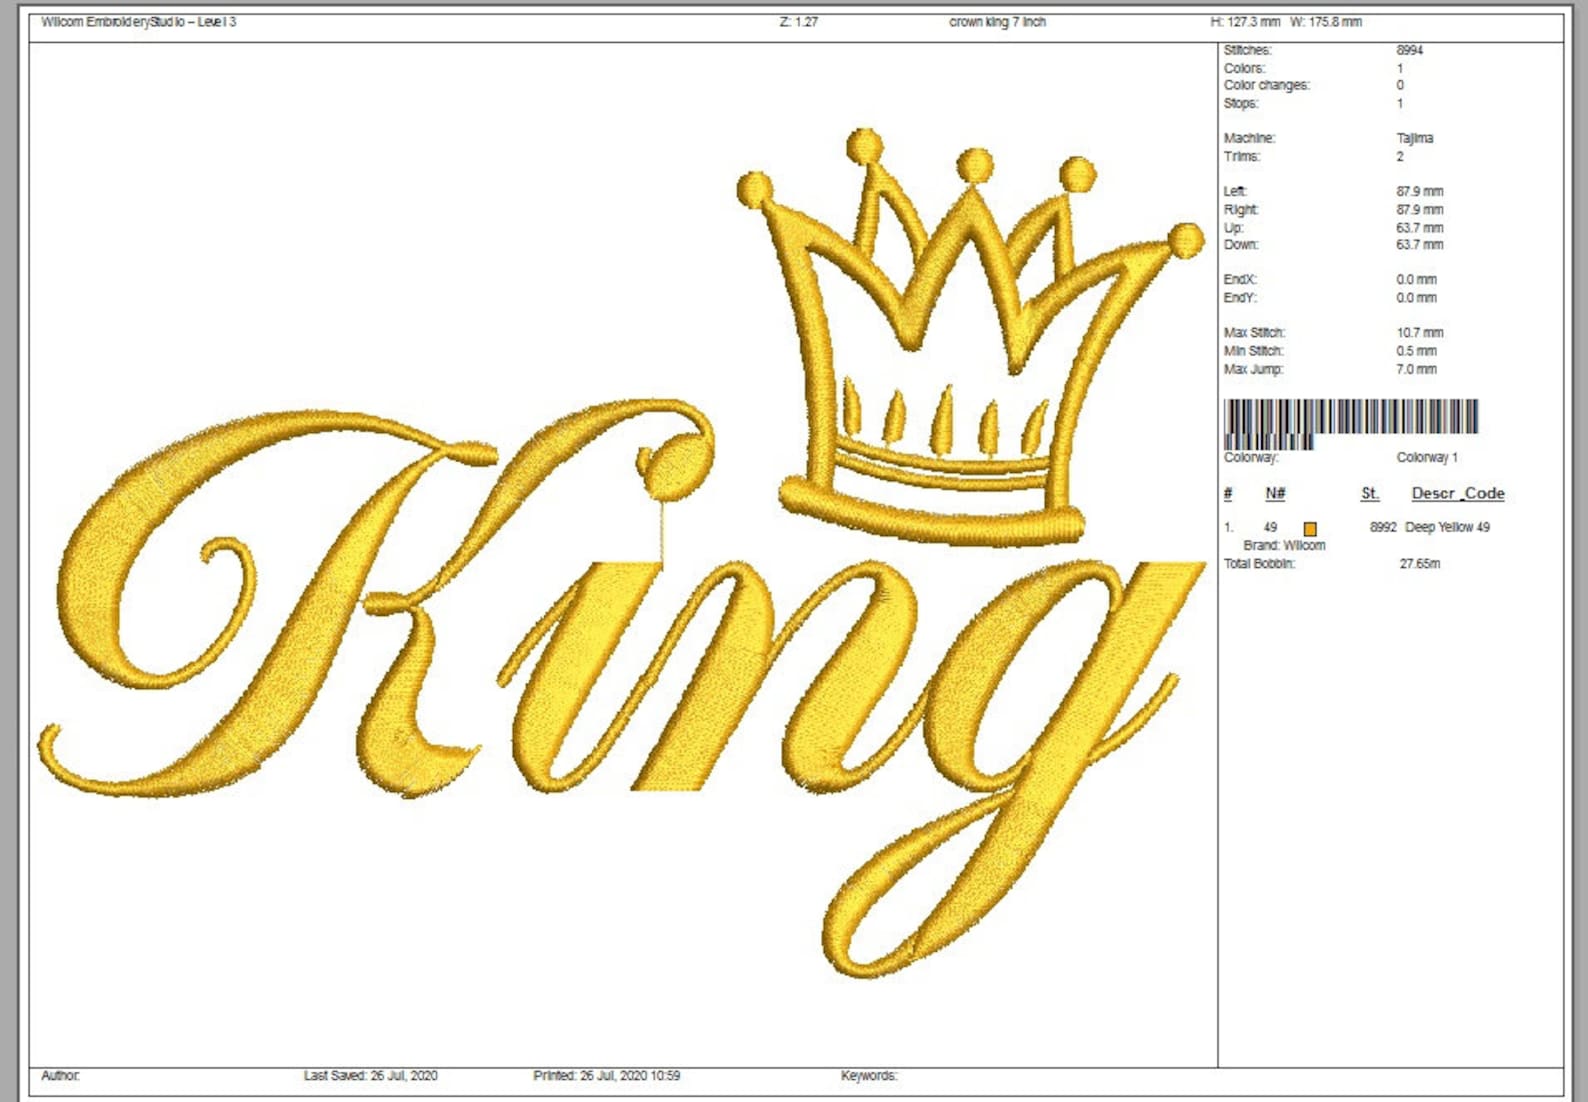Click the 'Down:' measurement label

click(x=1241, y=244)
